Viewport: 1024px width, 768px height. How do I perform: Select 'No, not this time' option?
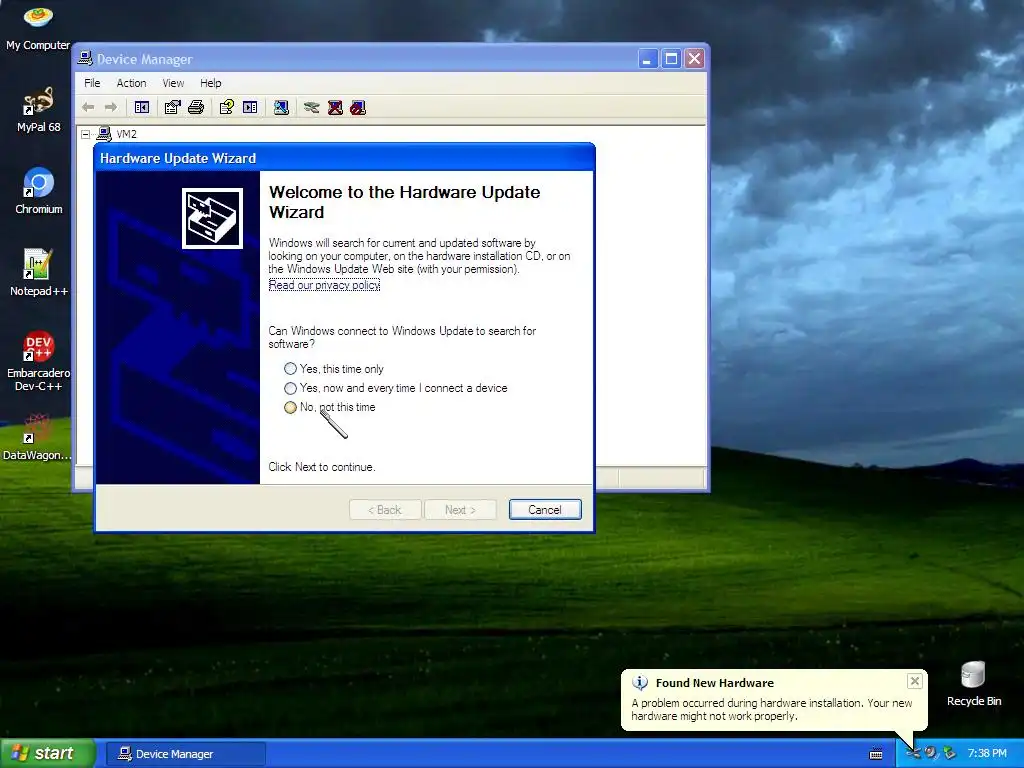(330, 407)
